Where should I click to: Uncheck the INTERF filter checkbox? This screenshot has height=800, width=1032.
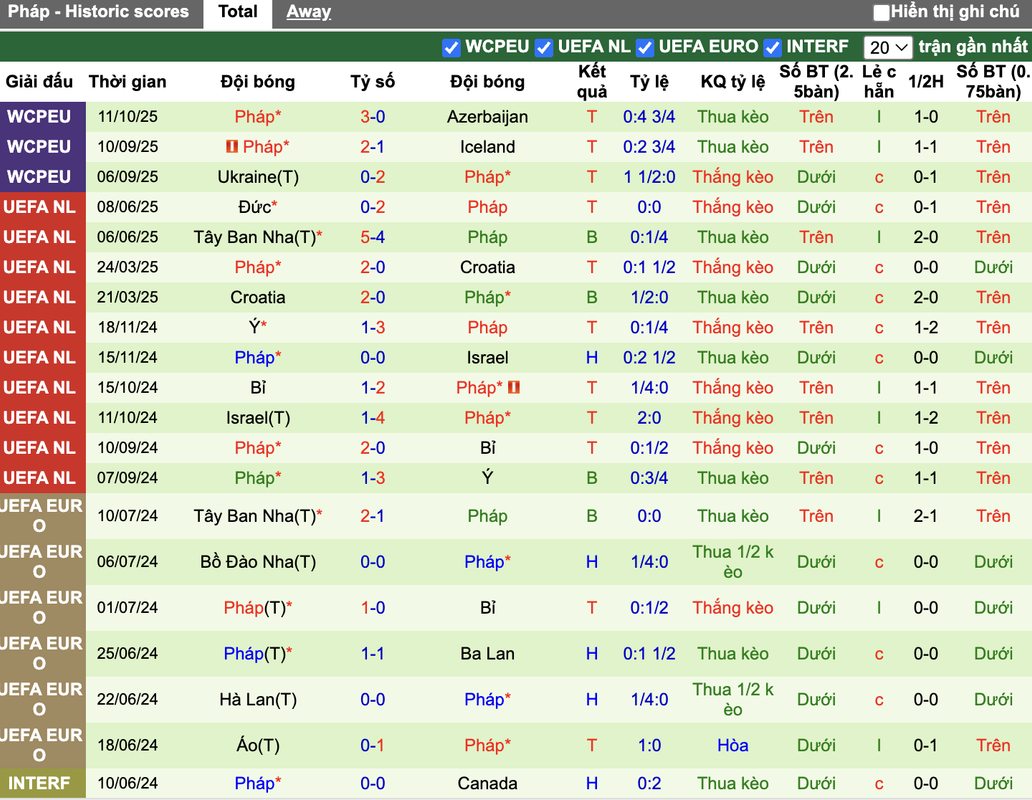click(773, 47)
